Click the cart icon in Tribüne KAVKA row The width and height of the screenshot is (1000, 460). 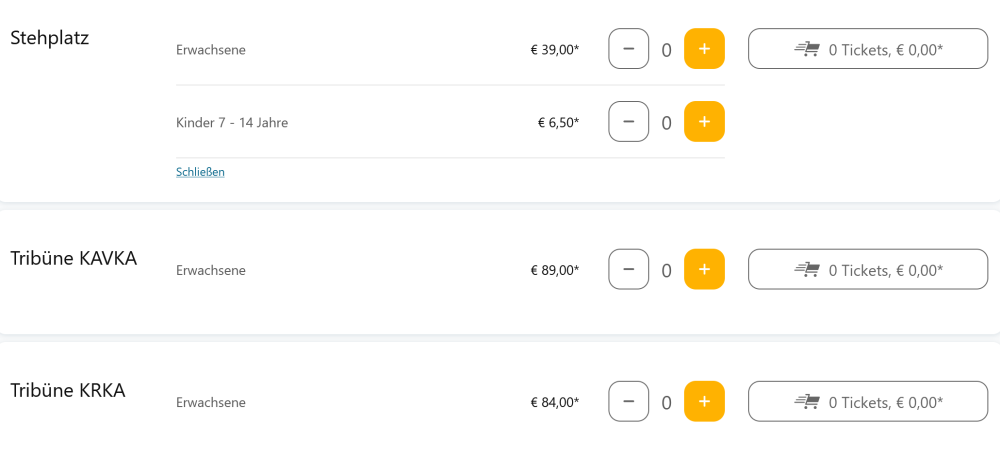[x=808, y=270]
